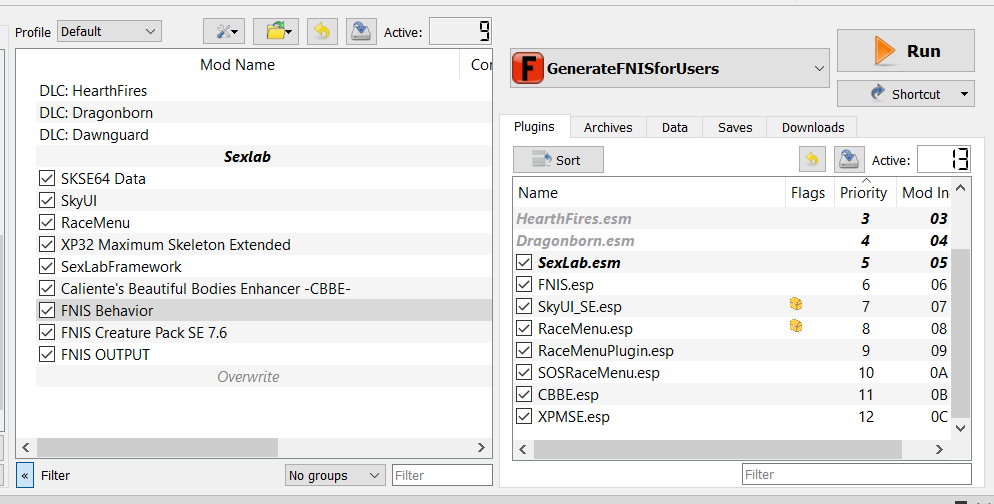Uncheck SKSE64 Data mod

47,178
